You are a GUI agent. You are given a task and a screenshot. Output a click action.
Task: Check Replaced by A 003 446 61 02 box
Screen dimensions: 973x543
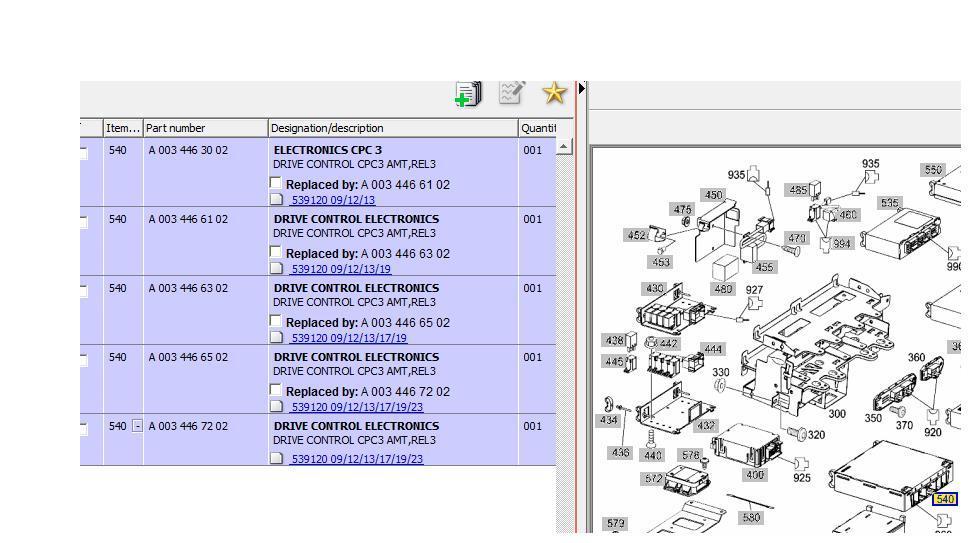click(277, 183)
